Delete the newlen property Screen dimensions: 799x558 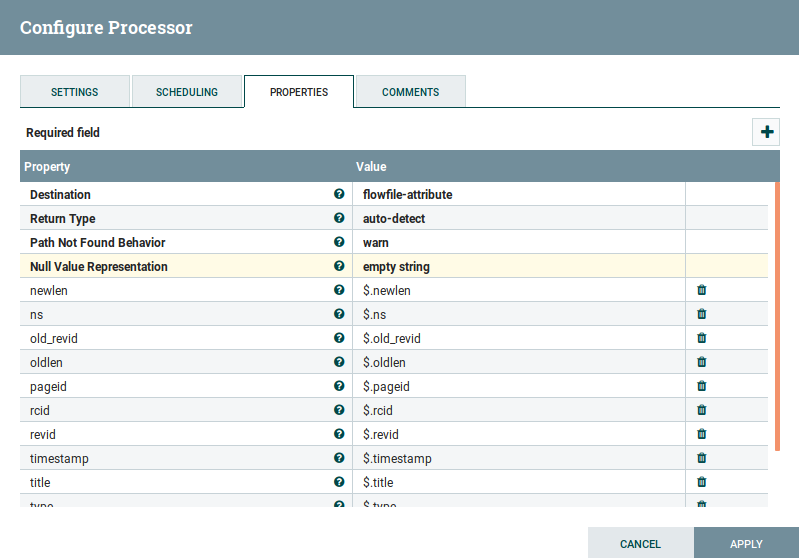pos(702,290)
